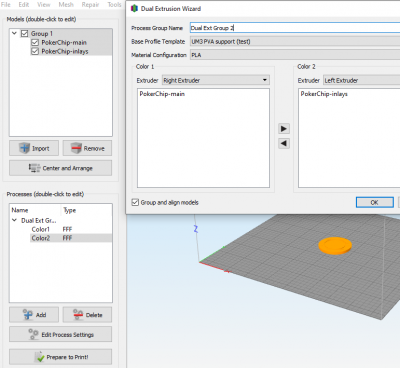This screenshot has width=400, height=368.
Task: Move model to Color 1 with left arrow
Action: (284, 143)
